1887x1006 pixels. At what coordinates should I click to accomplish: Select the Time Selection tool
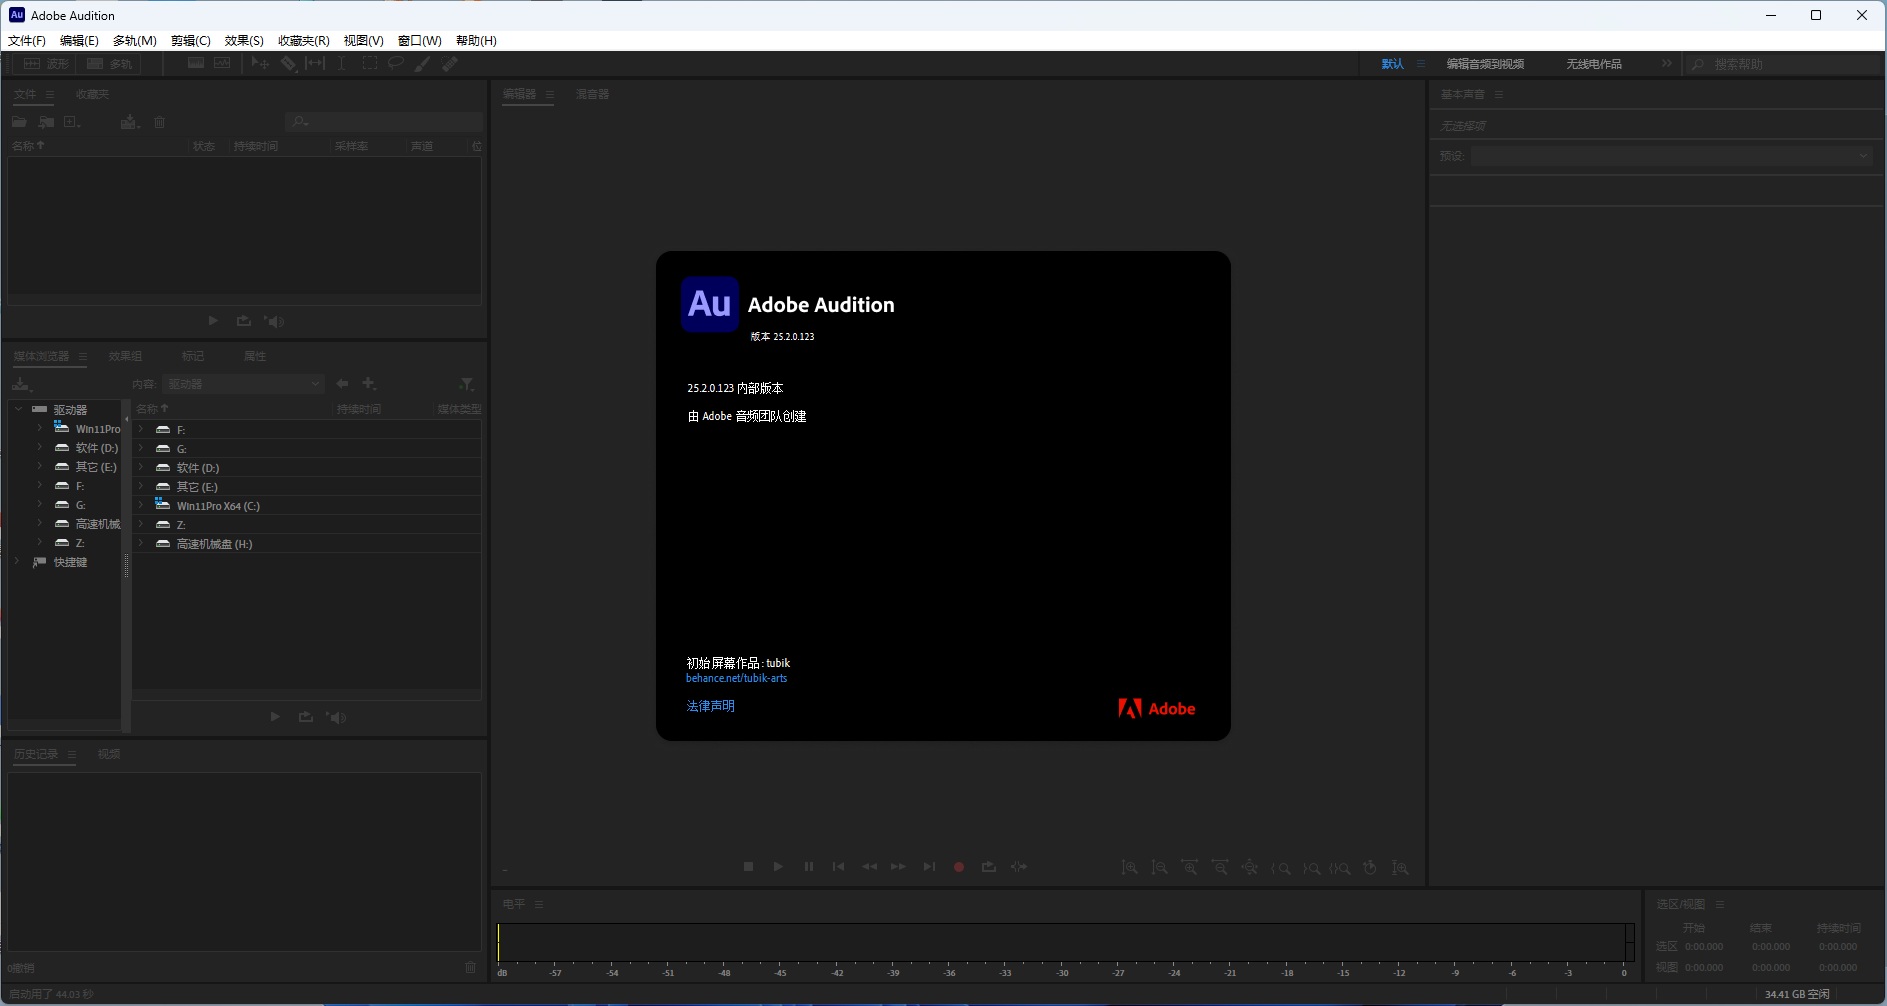pos(342,63)
